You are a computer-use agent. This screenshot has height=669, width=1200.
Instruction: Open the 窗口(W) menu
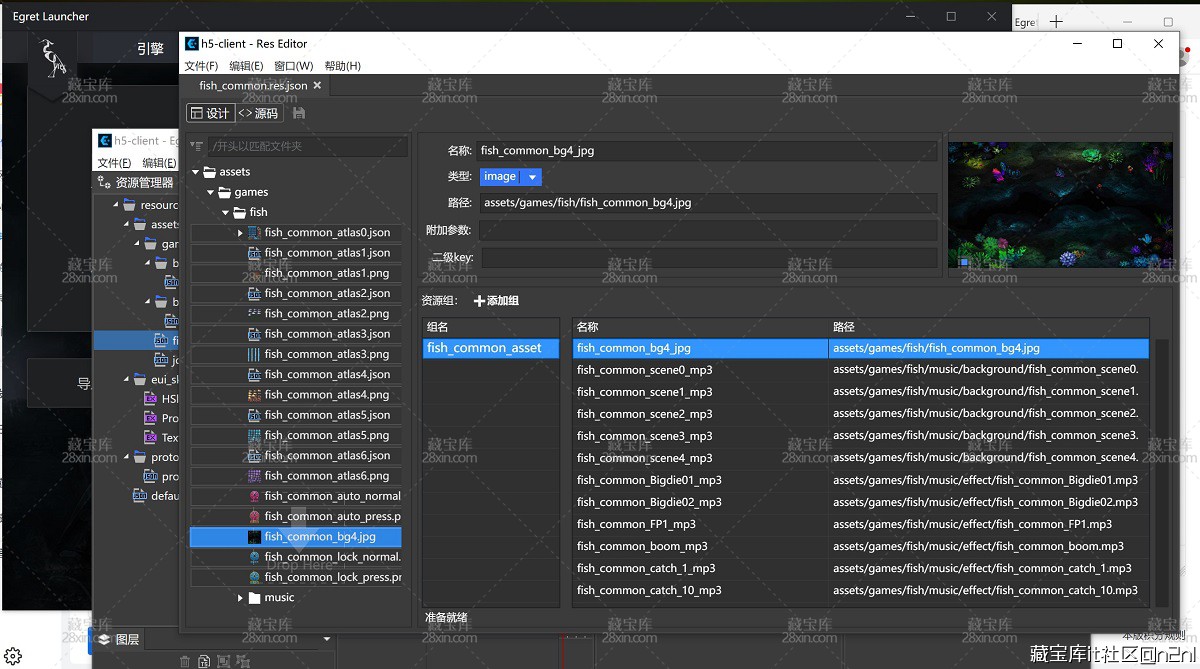[293, 66]
